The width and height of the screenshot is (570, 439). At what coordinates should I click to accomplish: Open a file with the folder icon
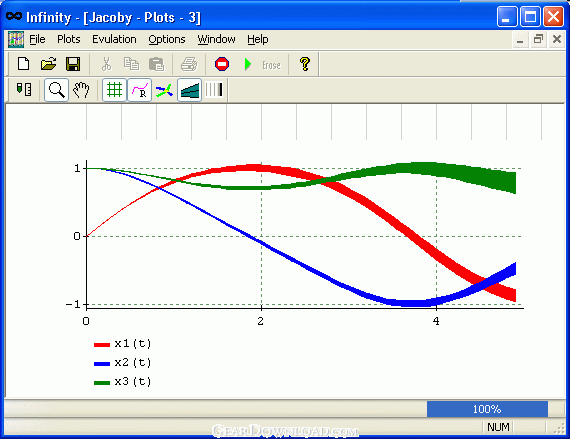48,64
